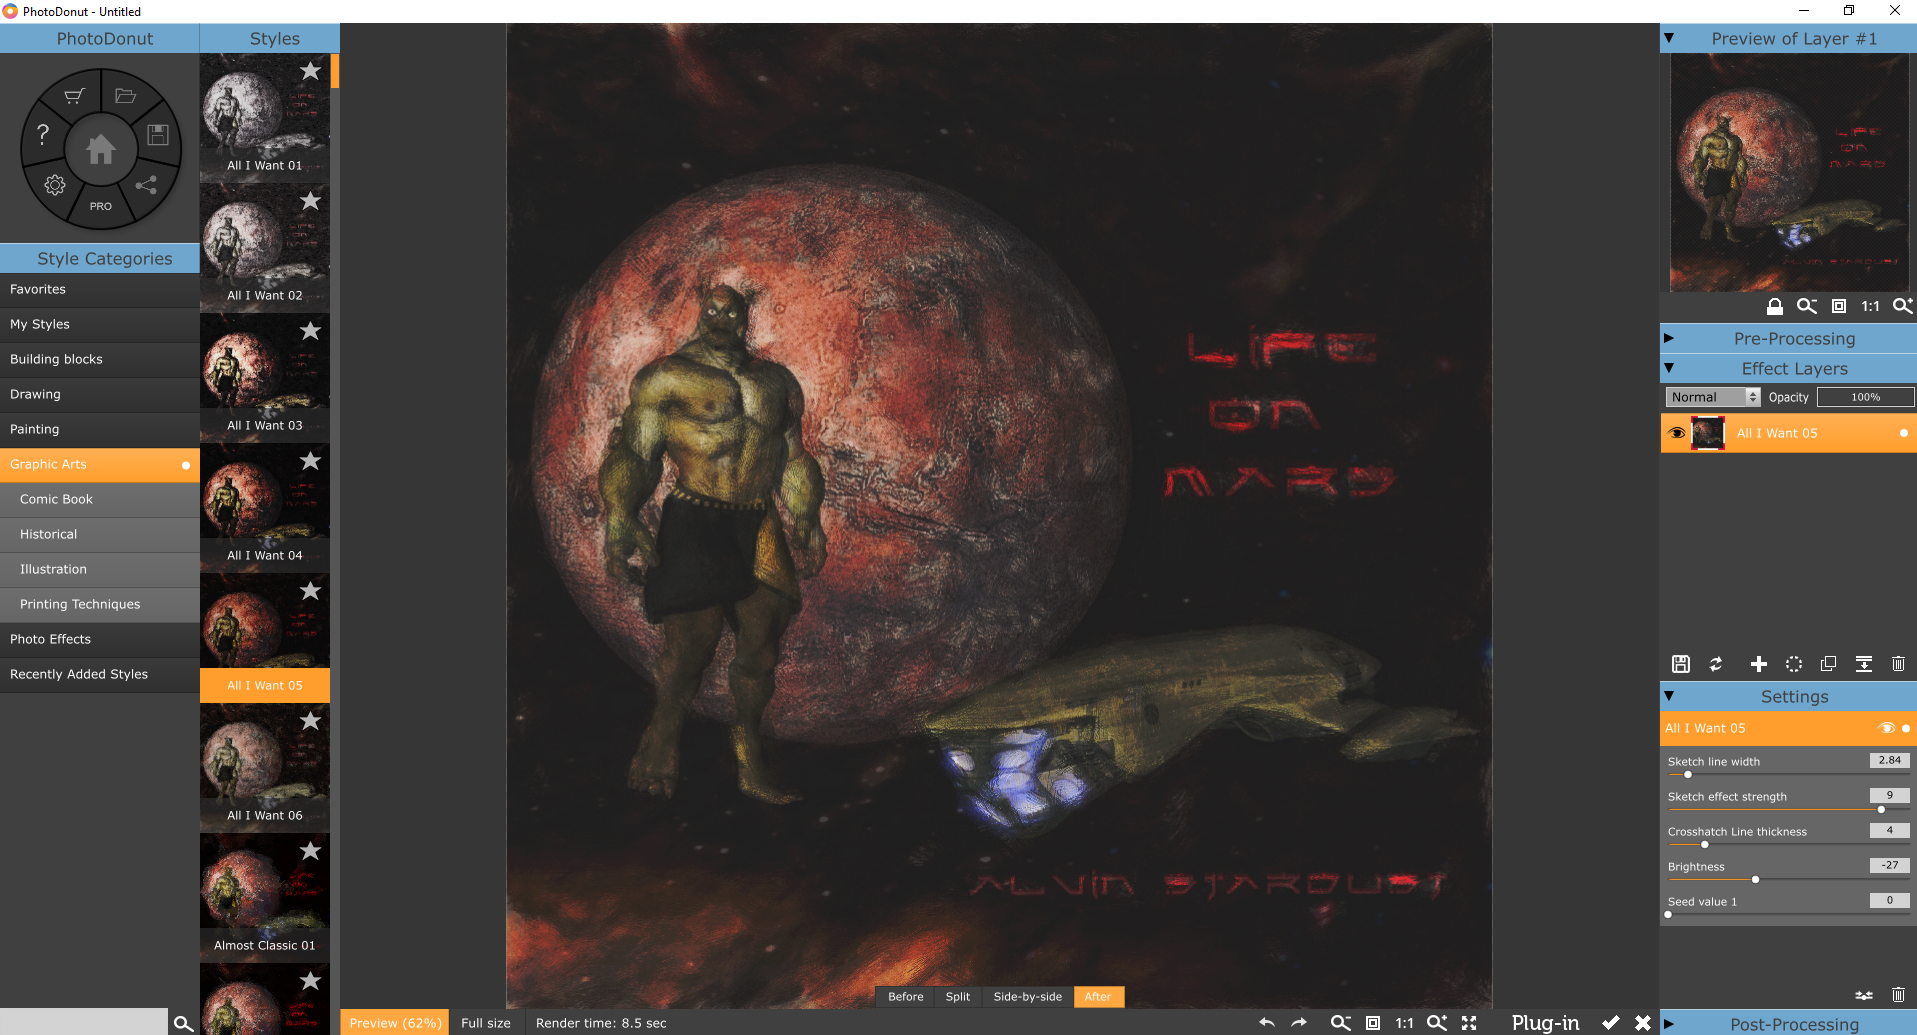The width and height of the screenshot is (1917, 1035).
Task: Open the My Styles category
Action: 100,324
